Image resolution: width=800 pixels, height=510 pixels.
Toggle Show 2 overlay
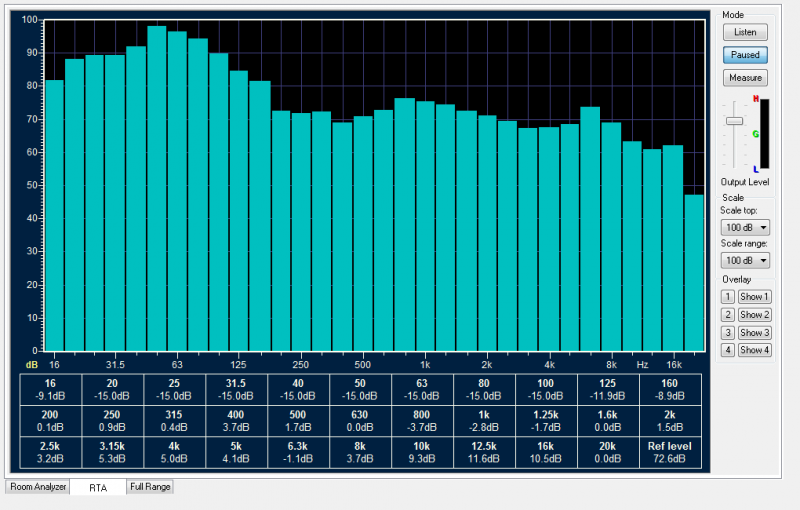[x=755, y=315]
